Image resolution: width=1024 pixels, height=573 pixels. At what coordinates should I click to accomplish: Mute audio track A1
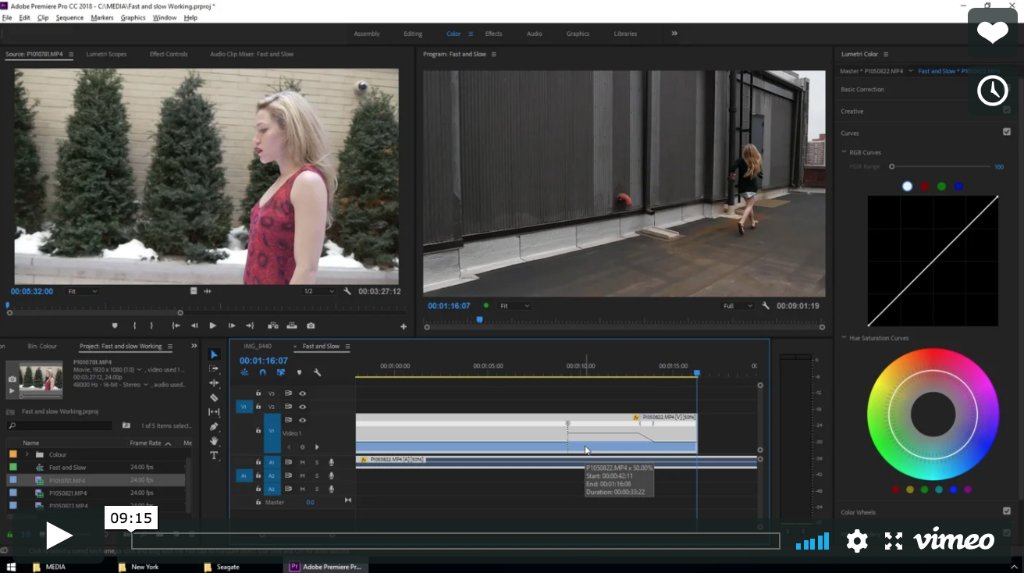click(x=302, y=462)
